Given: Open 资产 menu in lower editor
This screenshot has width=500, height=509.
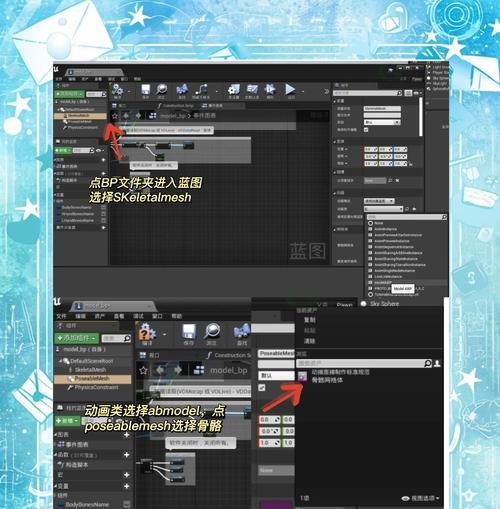Looking at the screenshot, I should pyautogui.click(x=100, y=316).
